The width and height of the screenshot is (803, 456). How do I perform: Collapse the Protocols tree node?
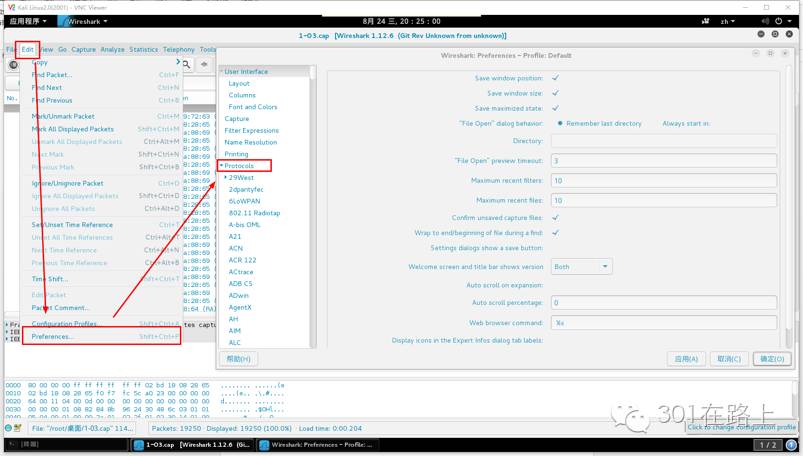tap(221, 166)
